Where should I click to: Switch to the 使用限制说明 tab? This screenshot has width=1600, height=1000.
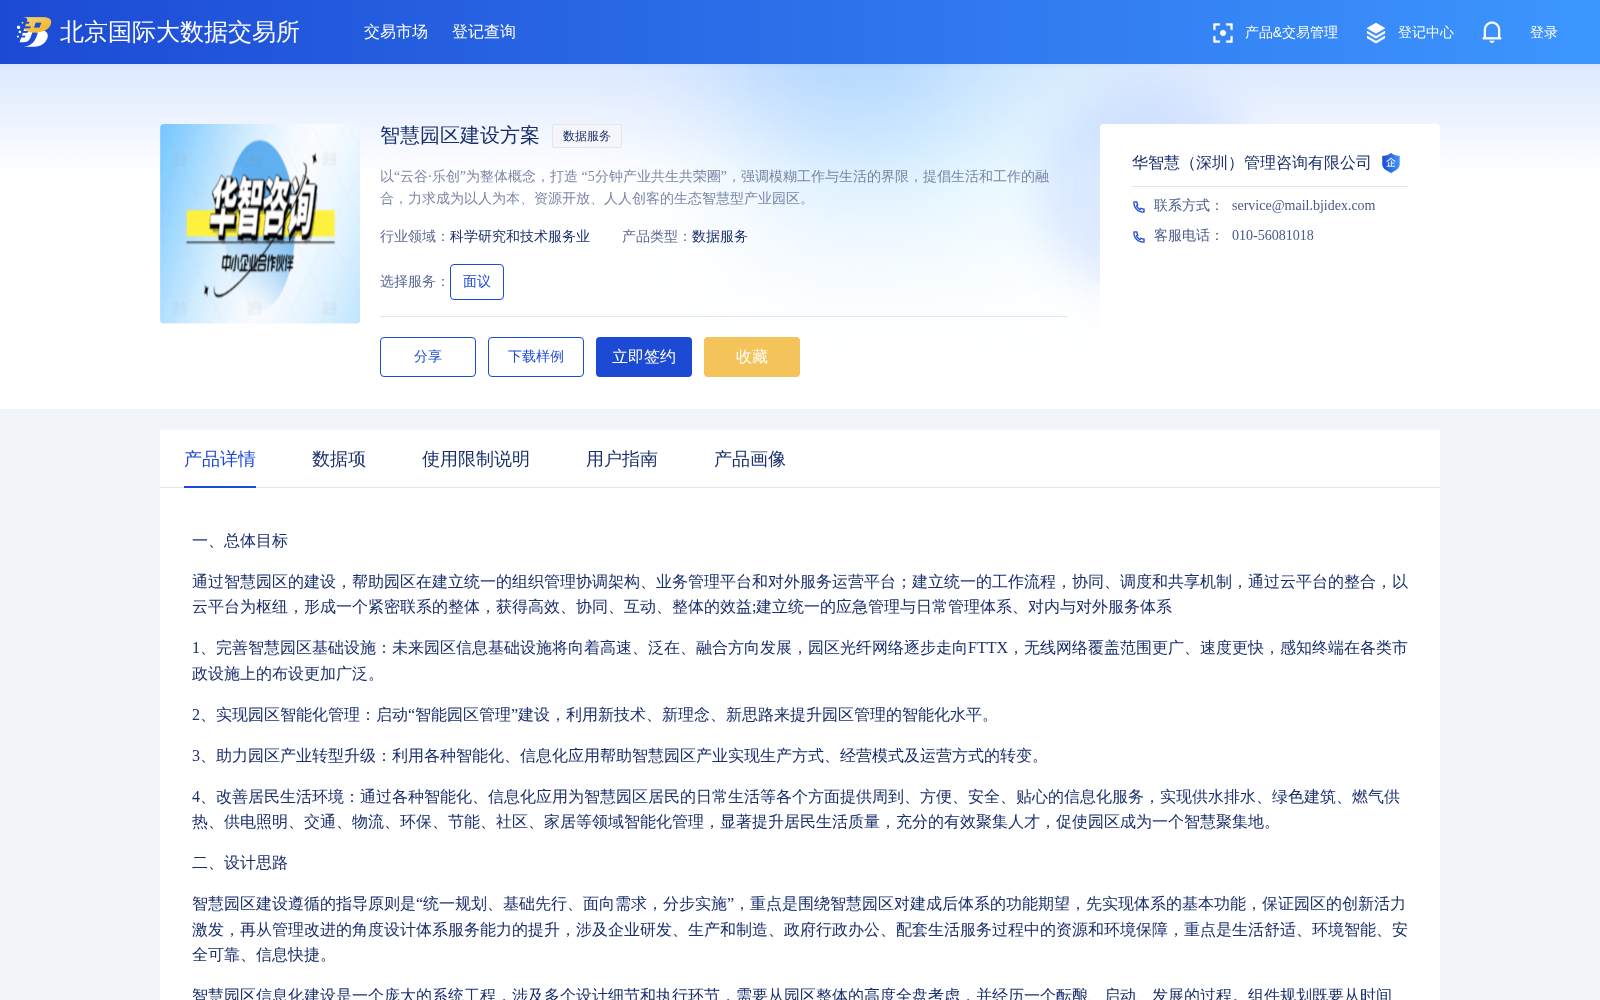click(x=476, y=459)
